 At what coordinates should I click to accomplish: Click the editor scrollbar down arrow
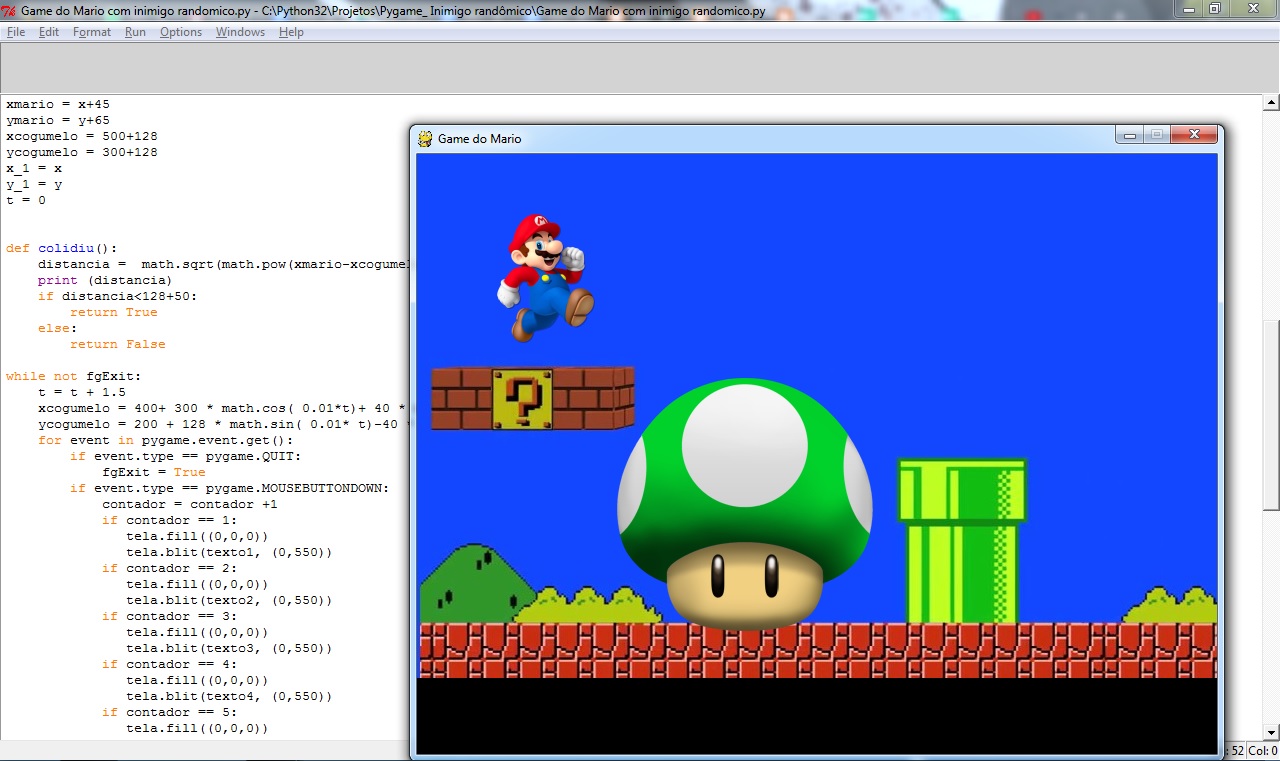pyautogui.click(x=1271, y=731)
